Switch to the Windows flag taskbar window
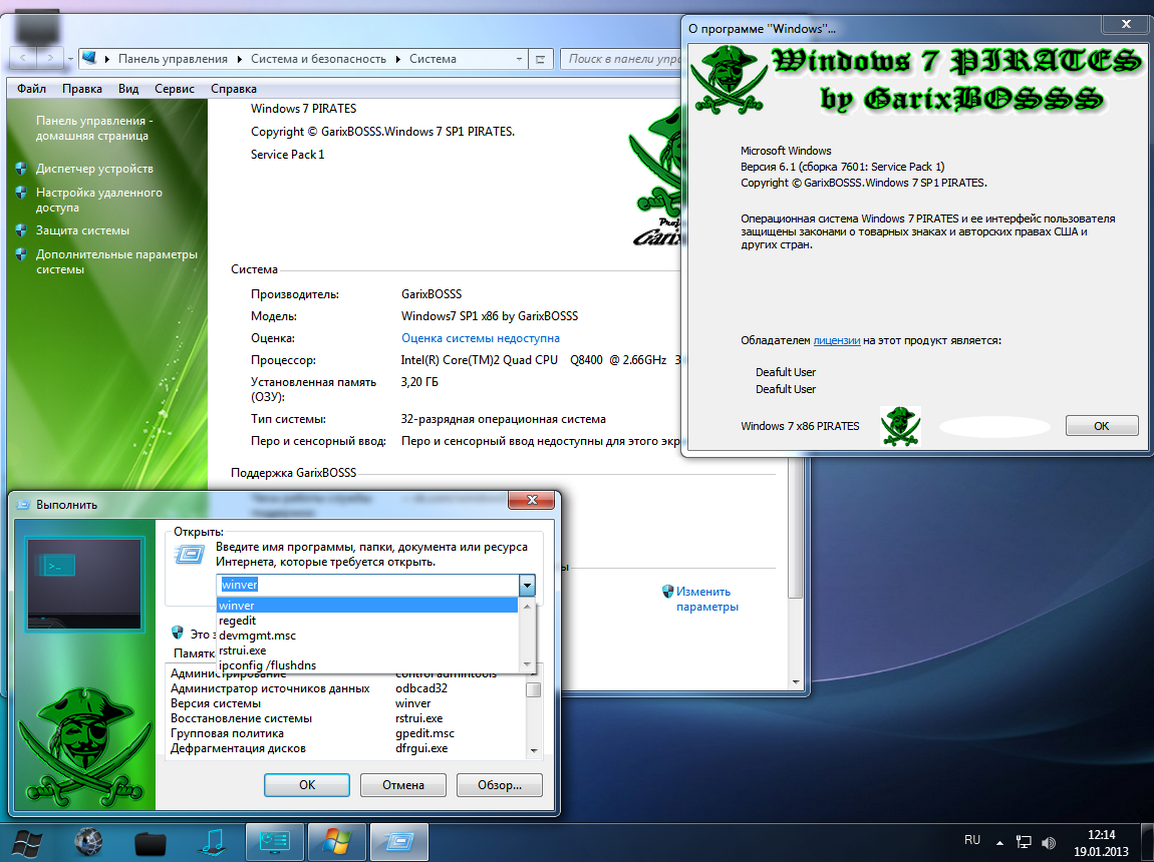Screen dimensions: 1154x862 coord(336,842)
